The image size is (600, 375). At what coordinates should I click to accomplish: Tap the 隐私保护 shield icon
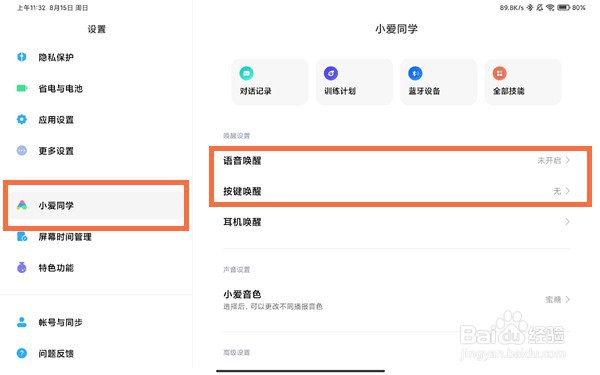point(22,57)
